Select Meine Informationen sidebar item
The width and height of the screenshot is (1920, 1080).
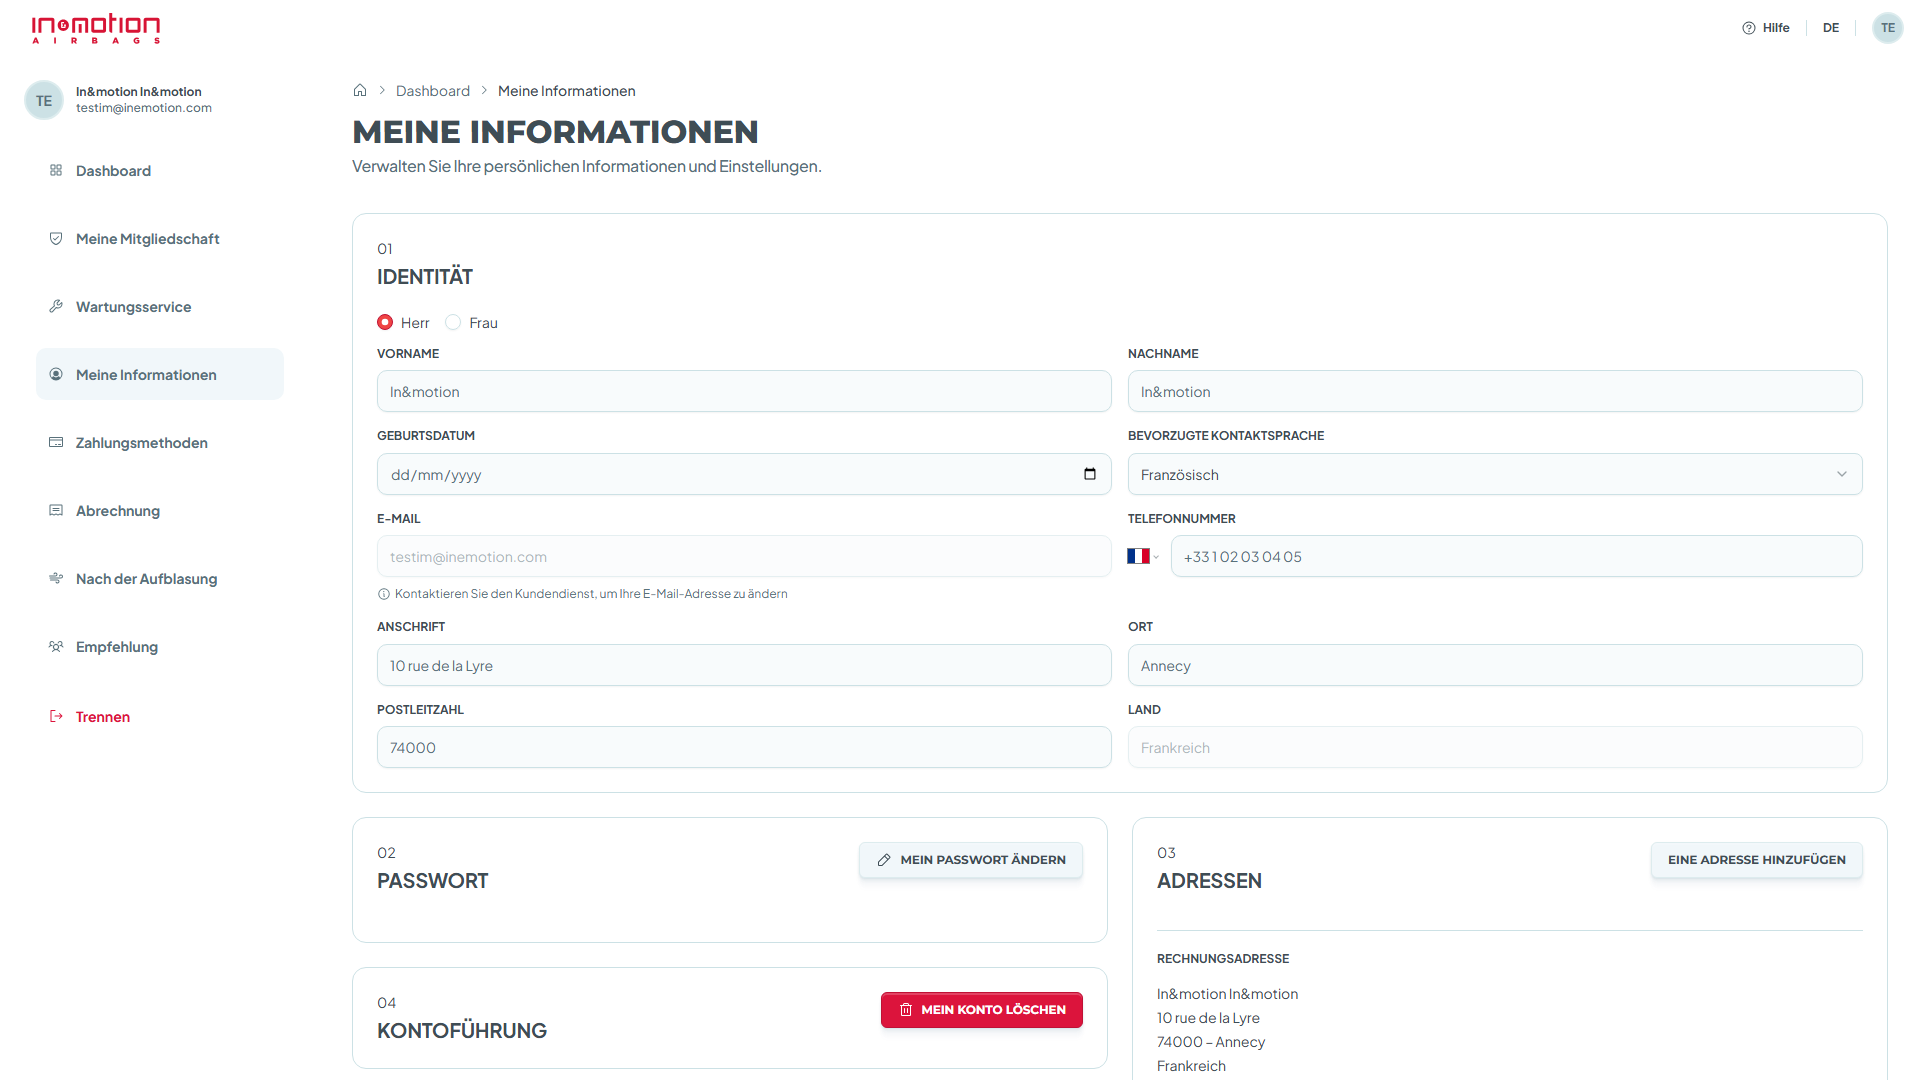tap(160, 375)
